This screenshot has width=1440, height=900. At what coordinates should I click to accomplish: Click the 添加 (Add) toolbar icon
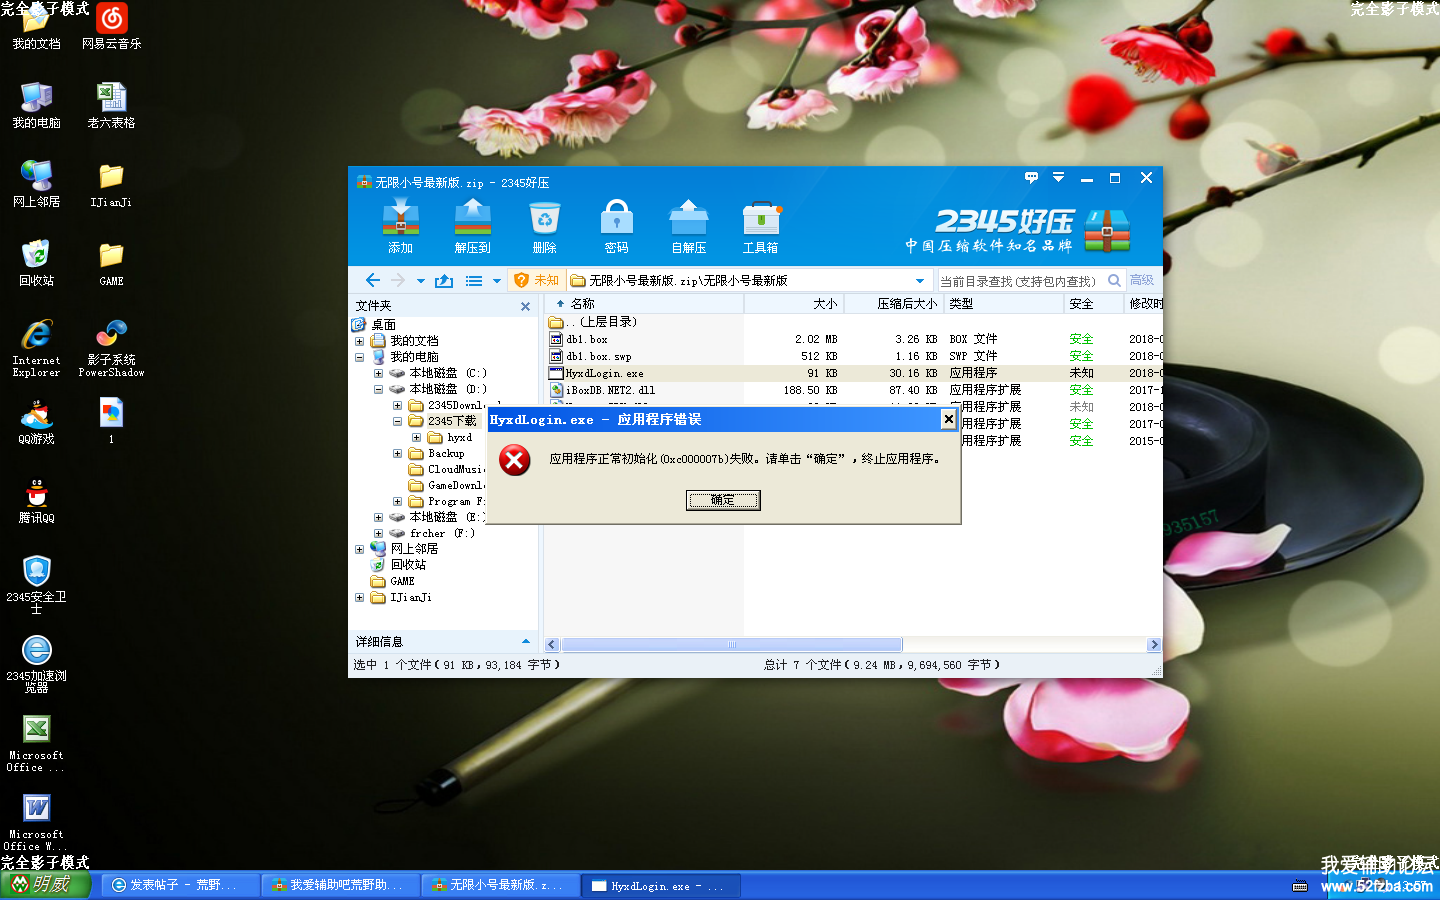point(400,226)
